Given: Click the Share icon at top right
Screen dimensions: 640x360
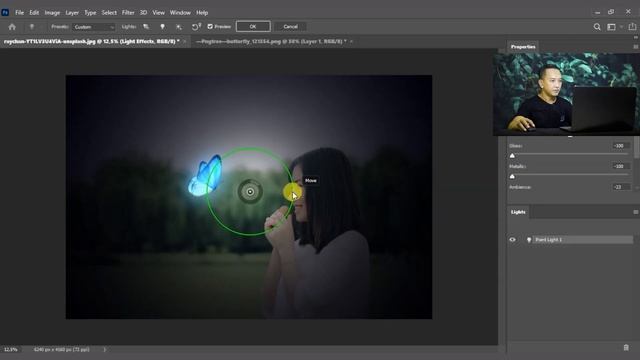Looking at the screenshot, I should point(632,27).
